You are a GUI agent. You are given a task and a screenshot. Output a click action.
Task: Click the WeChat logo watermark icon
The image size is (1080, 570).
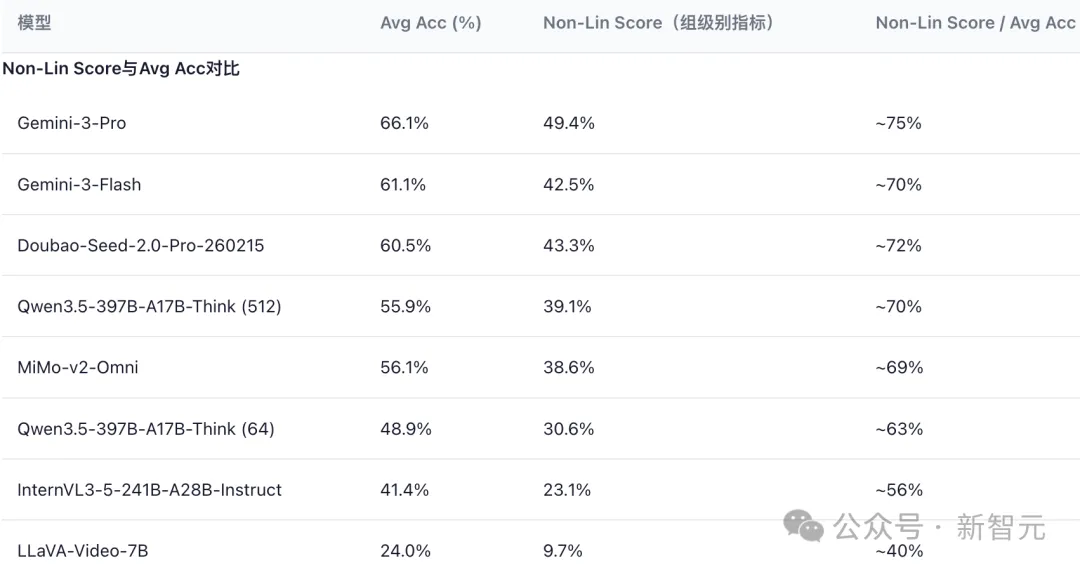[x=804, y=525]
